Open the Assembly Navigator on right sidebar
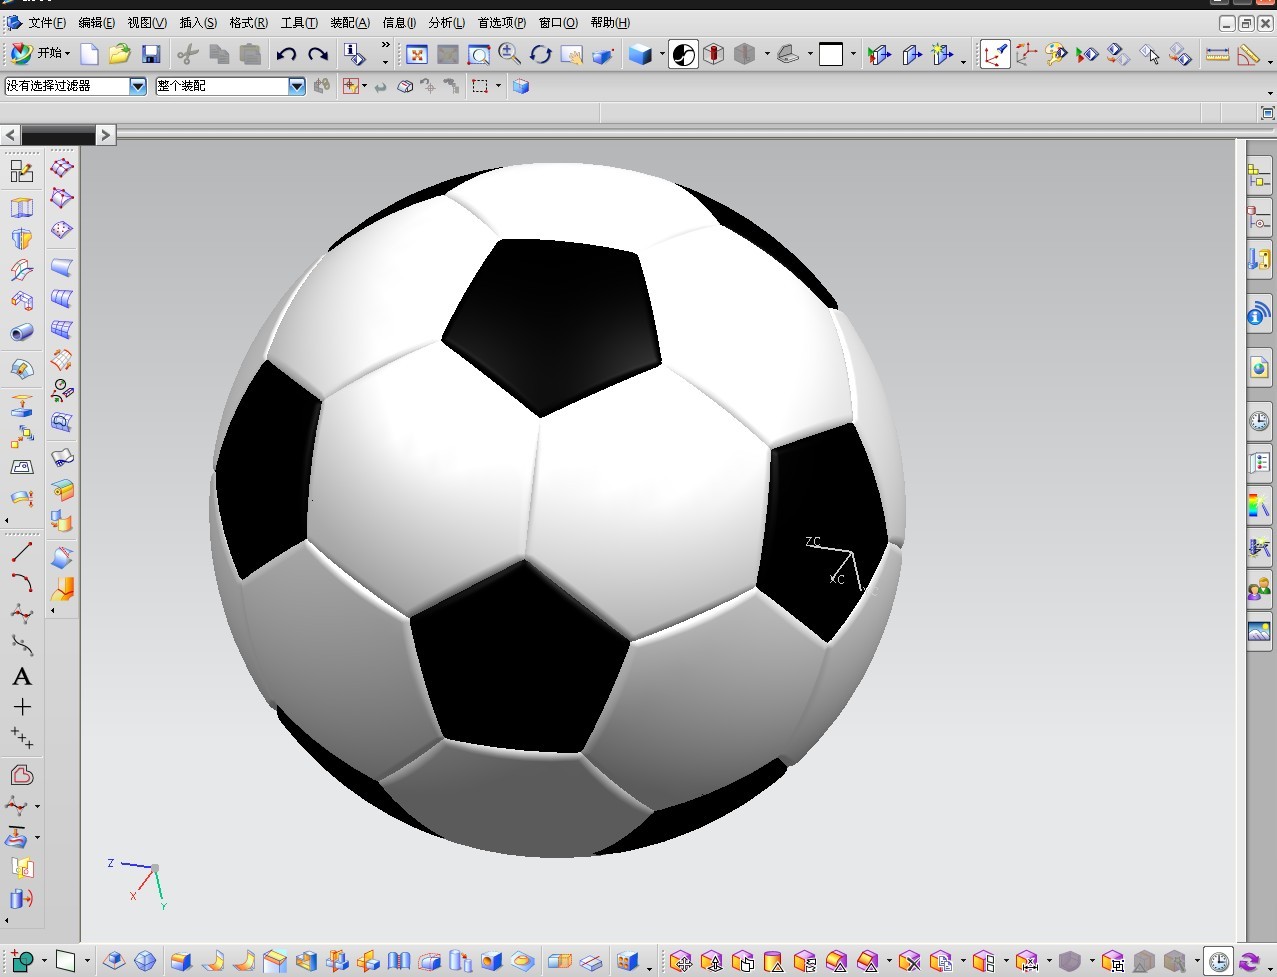The height and width of the screenshot is (977, 1277). (x=1259, y=177)
